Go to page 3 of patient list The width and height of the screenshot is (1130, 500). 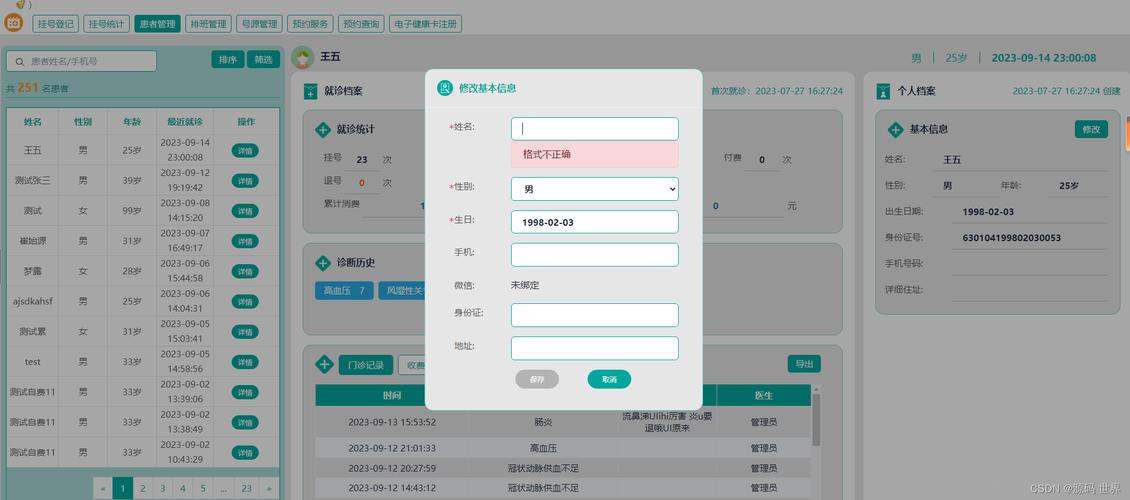tap(163, 488)
